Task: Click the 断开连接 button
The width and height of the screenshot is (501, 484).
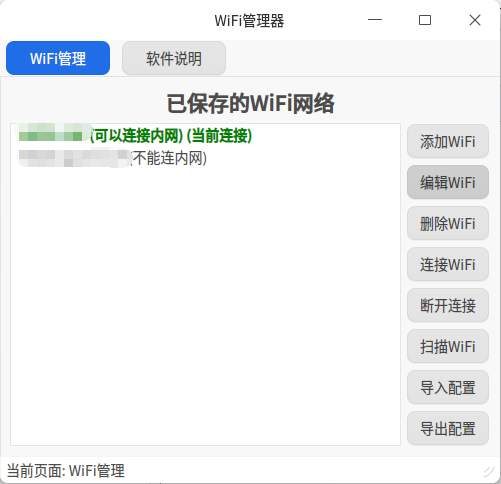Action: pos(448,305)
